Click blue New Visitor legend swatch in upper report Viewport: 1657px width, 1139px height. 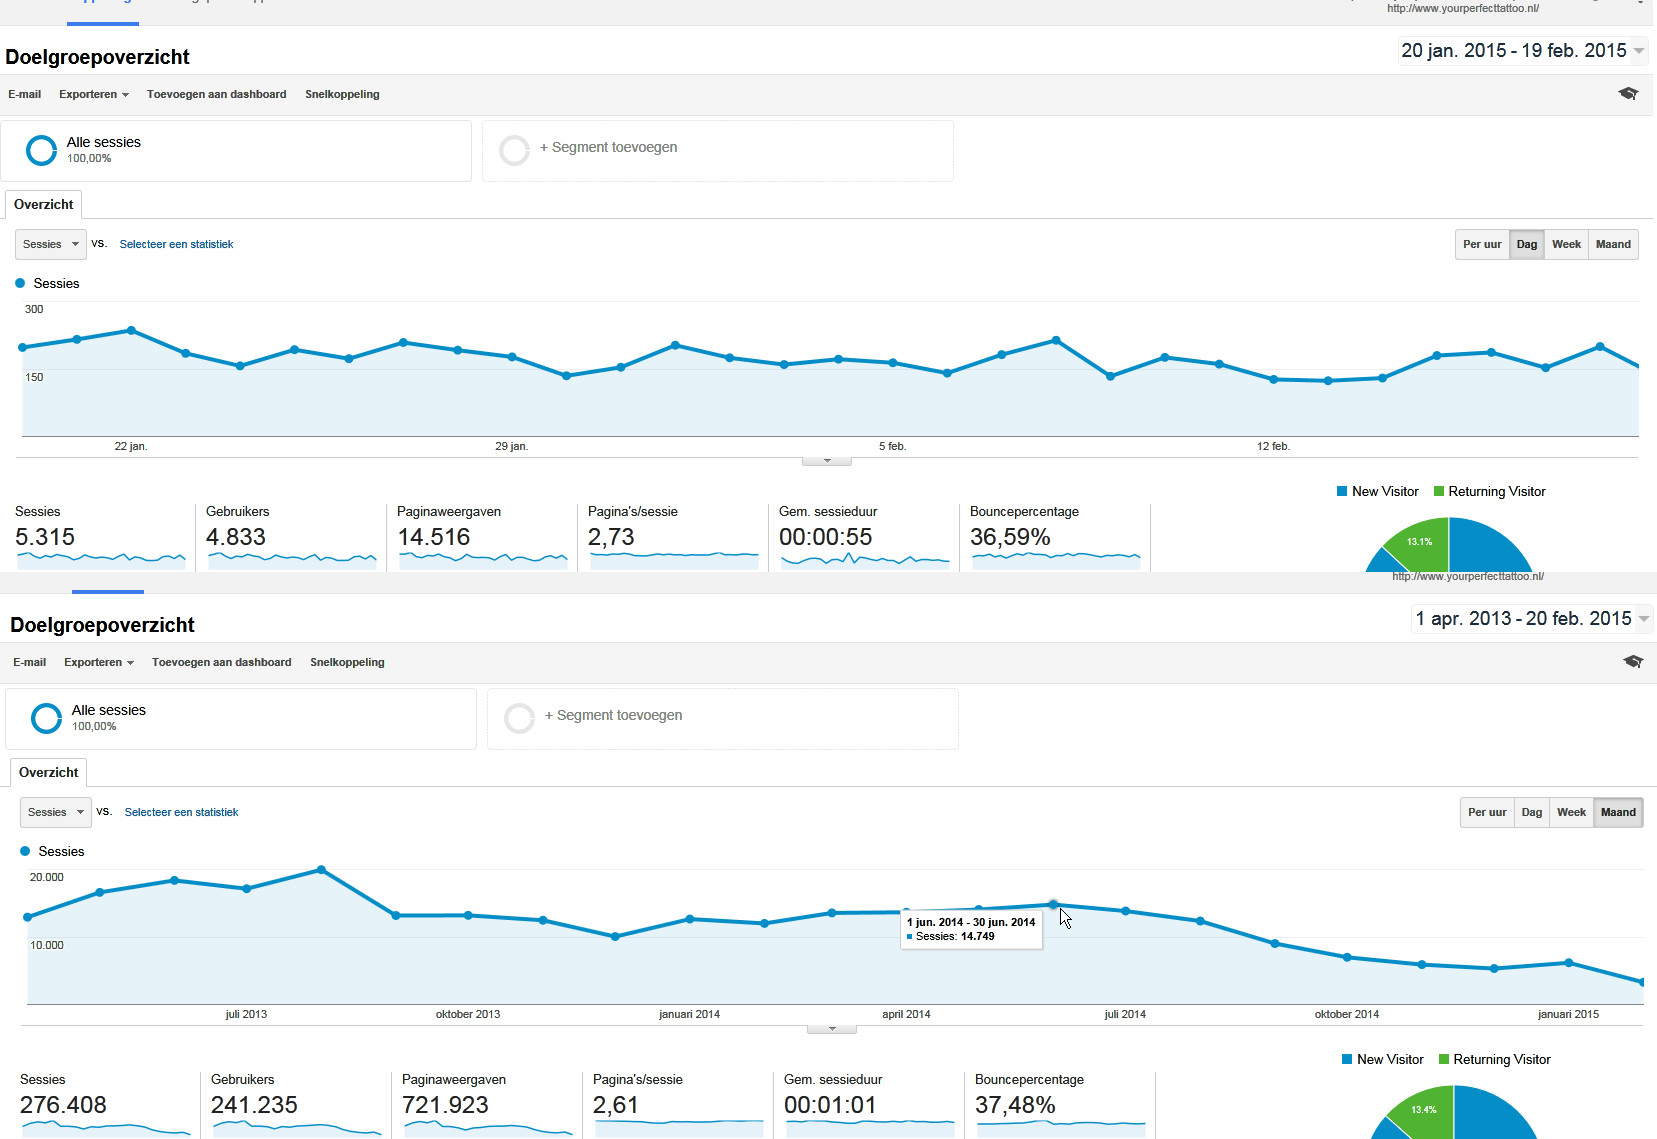[1342, 491]
